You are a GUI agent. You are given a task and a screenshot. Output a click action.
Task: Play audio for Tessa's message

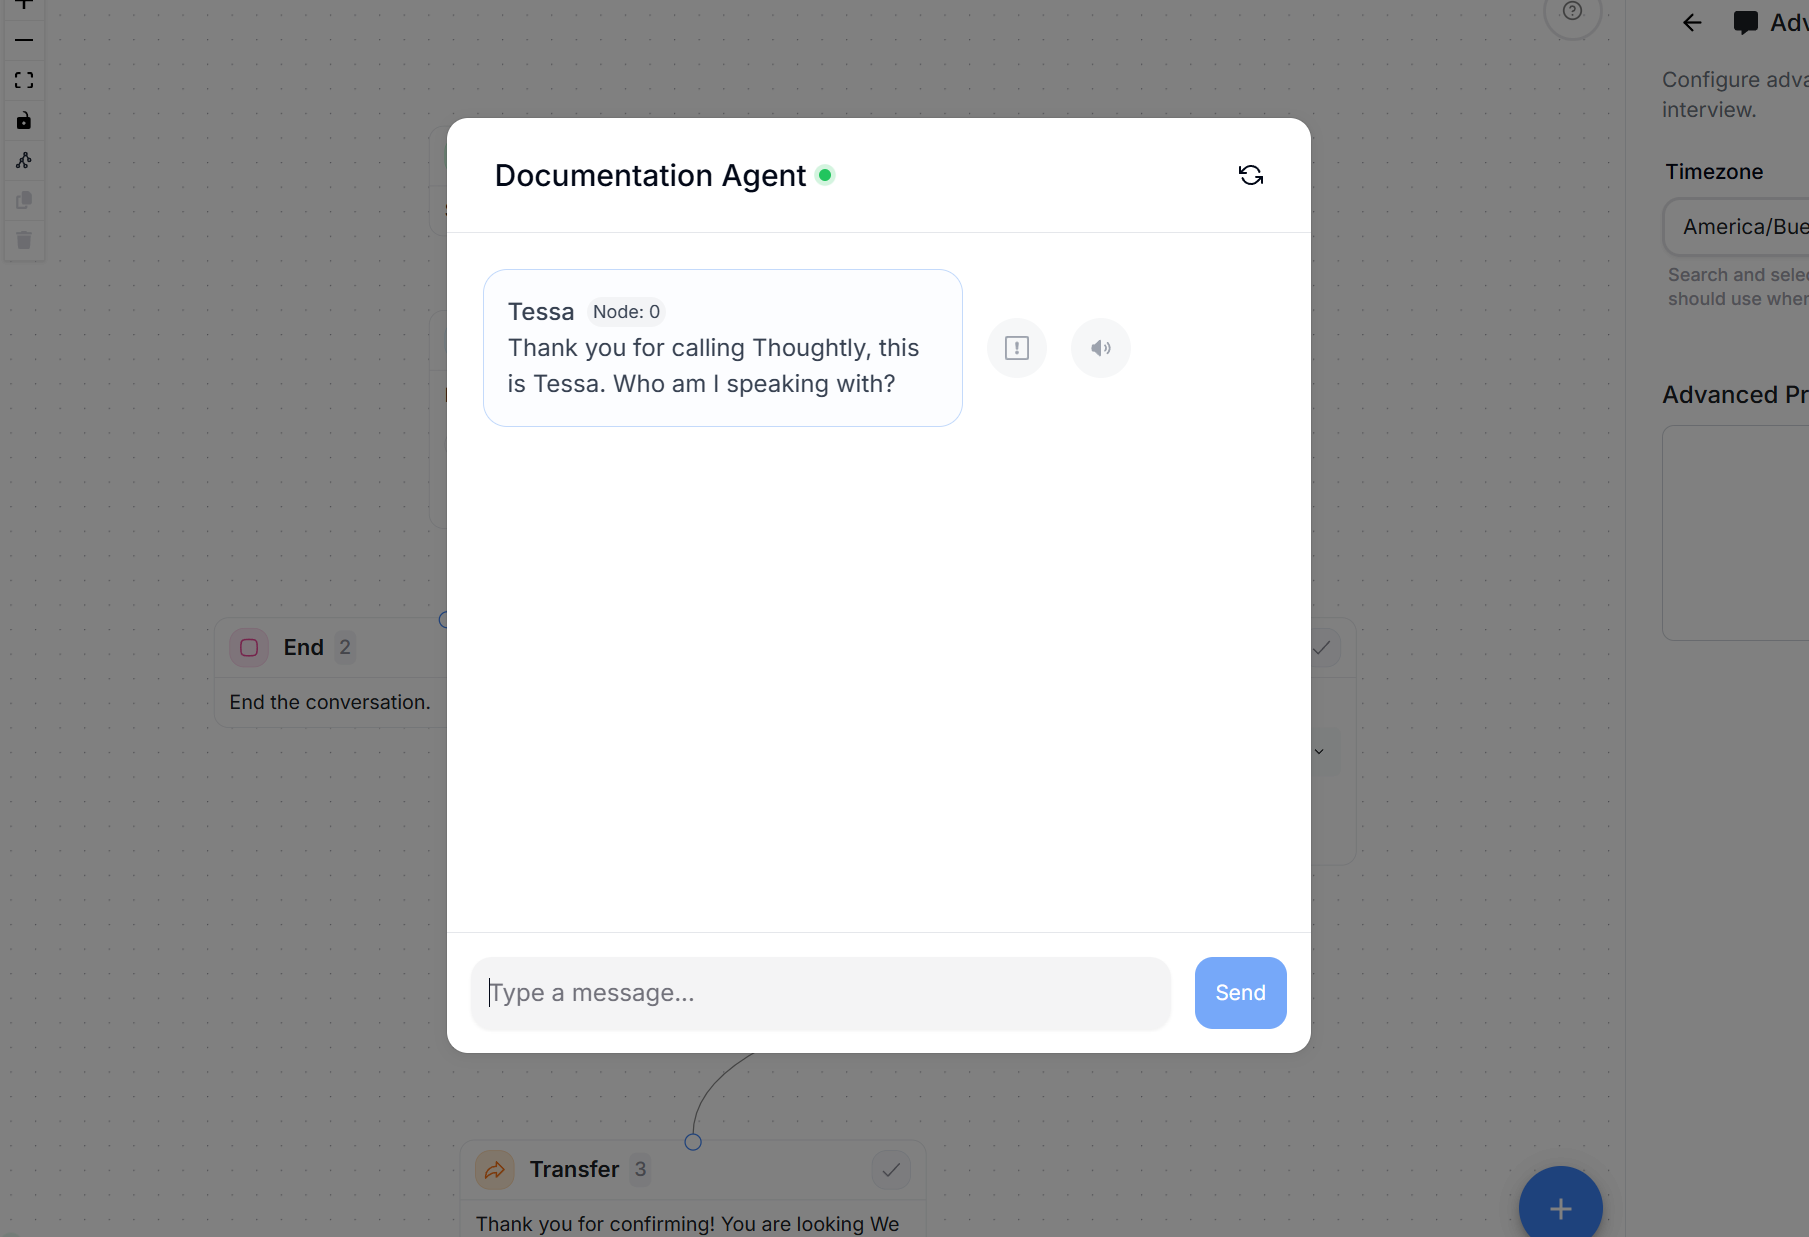pos(1101,348)
